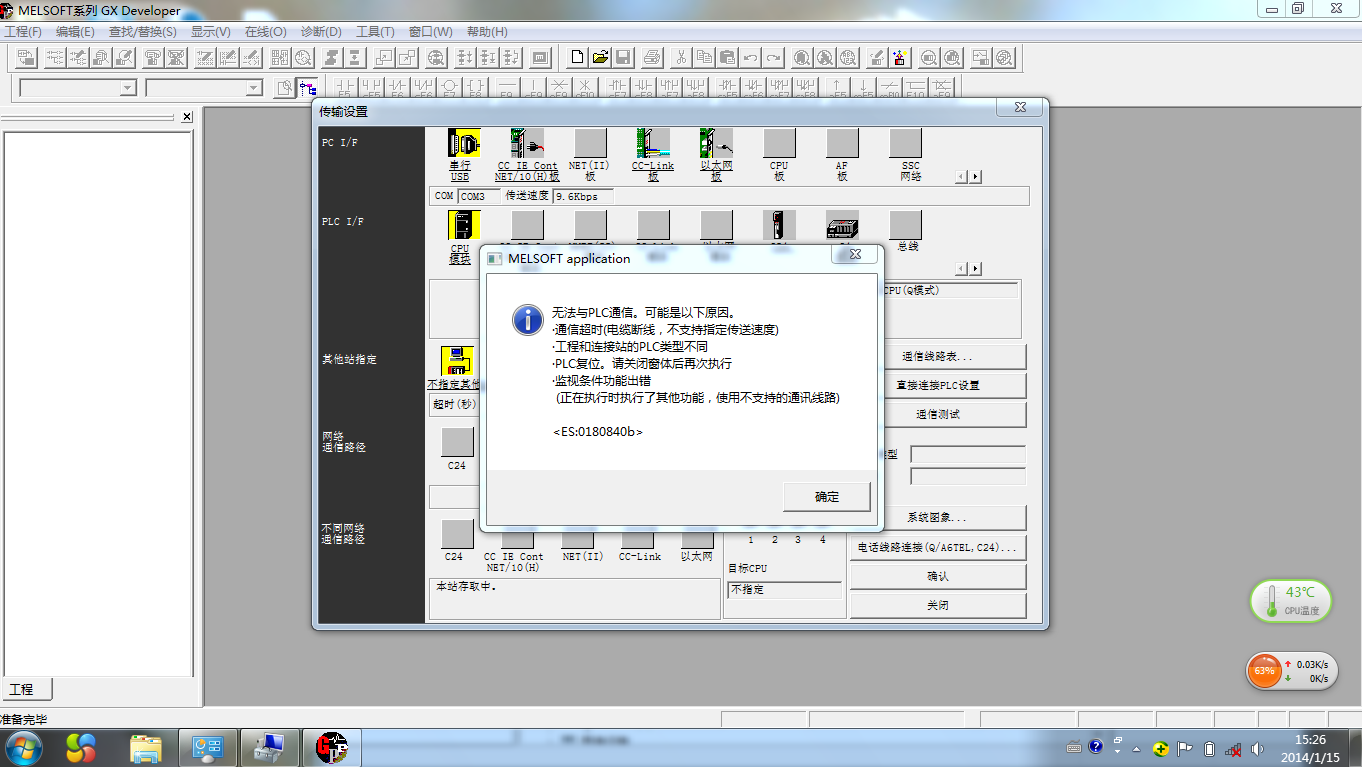
Task: Select the CC-Link board icon
Action: pos(653,144)
